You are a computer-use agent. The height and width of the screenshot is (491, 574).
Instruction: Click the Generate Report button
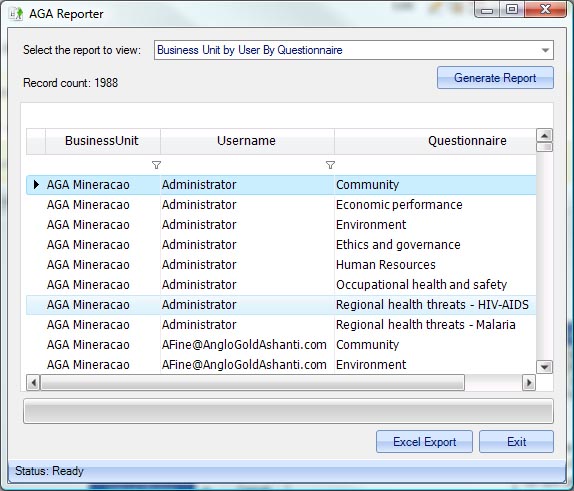(495, 78)
